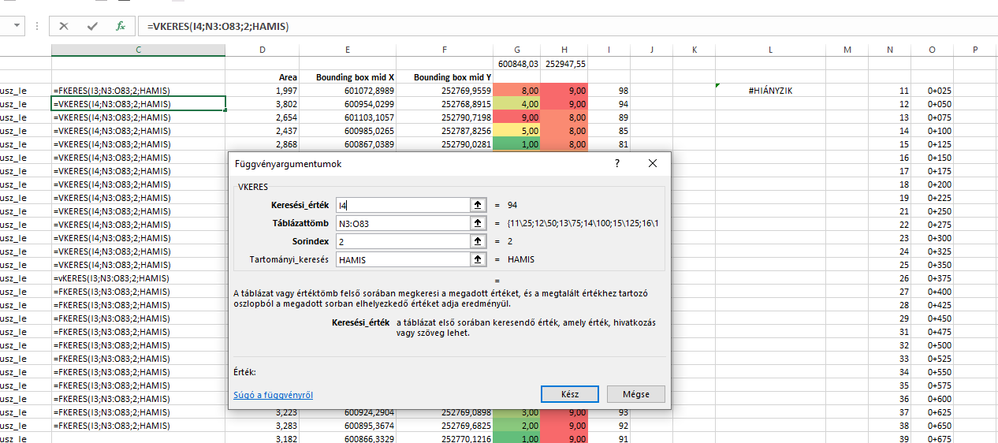Select value 601103,1057
This screenshot has height=443, width=998.
pyautogui.click(x=348, y=117)
